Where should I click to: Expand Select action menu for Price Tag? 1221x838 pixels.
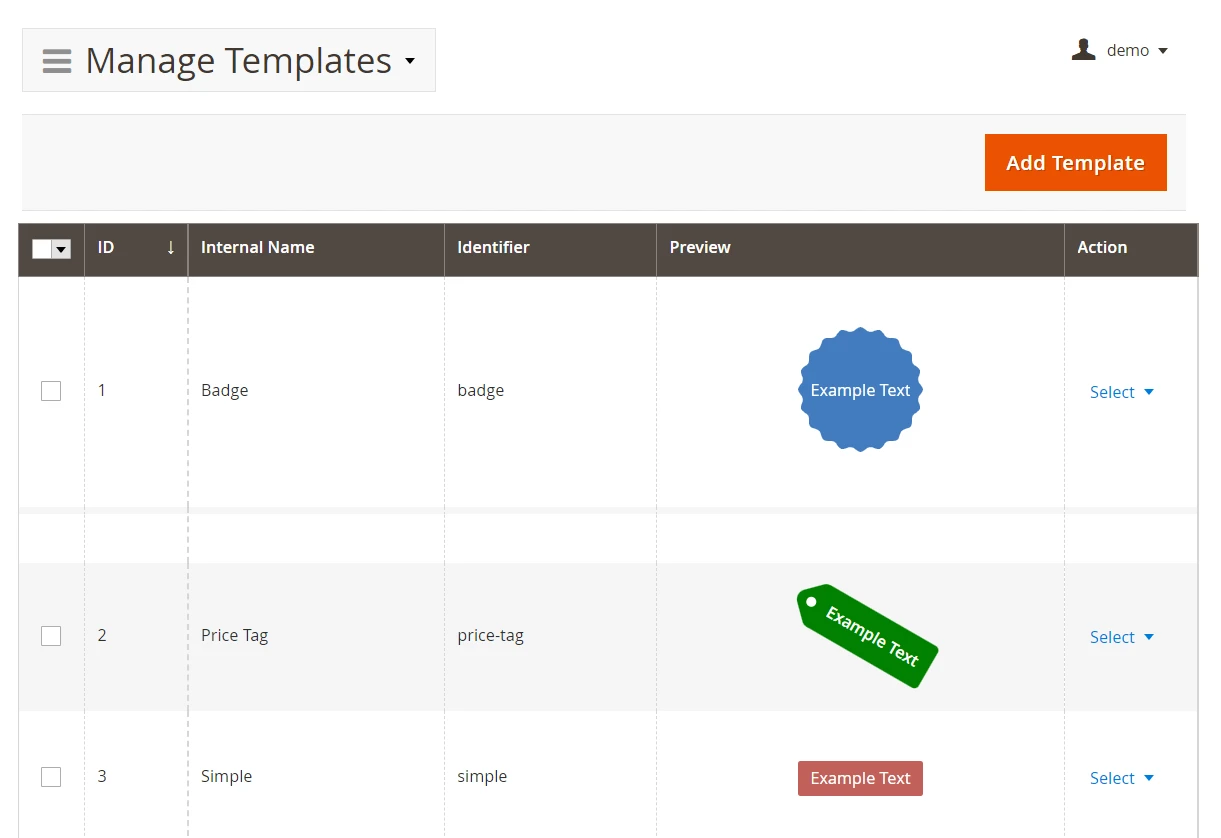point(1121,637)
